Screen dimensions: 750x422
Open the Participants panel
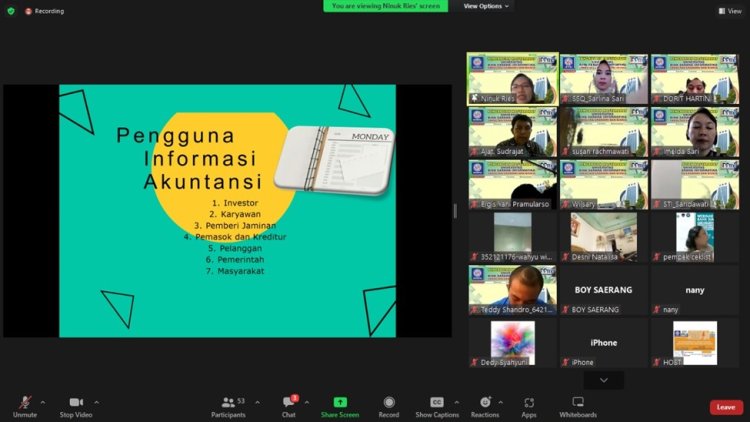click(x=229, y=407)
